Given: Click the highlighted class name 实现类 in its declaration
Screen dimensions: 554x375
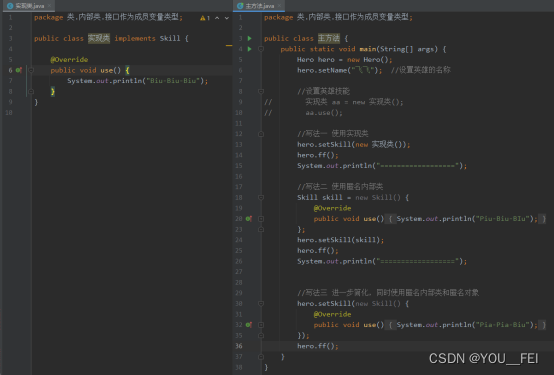Looking at the screenshot, I should (99, 38).
